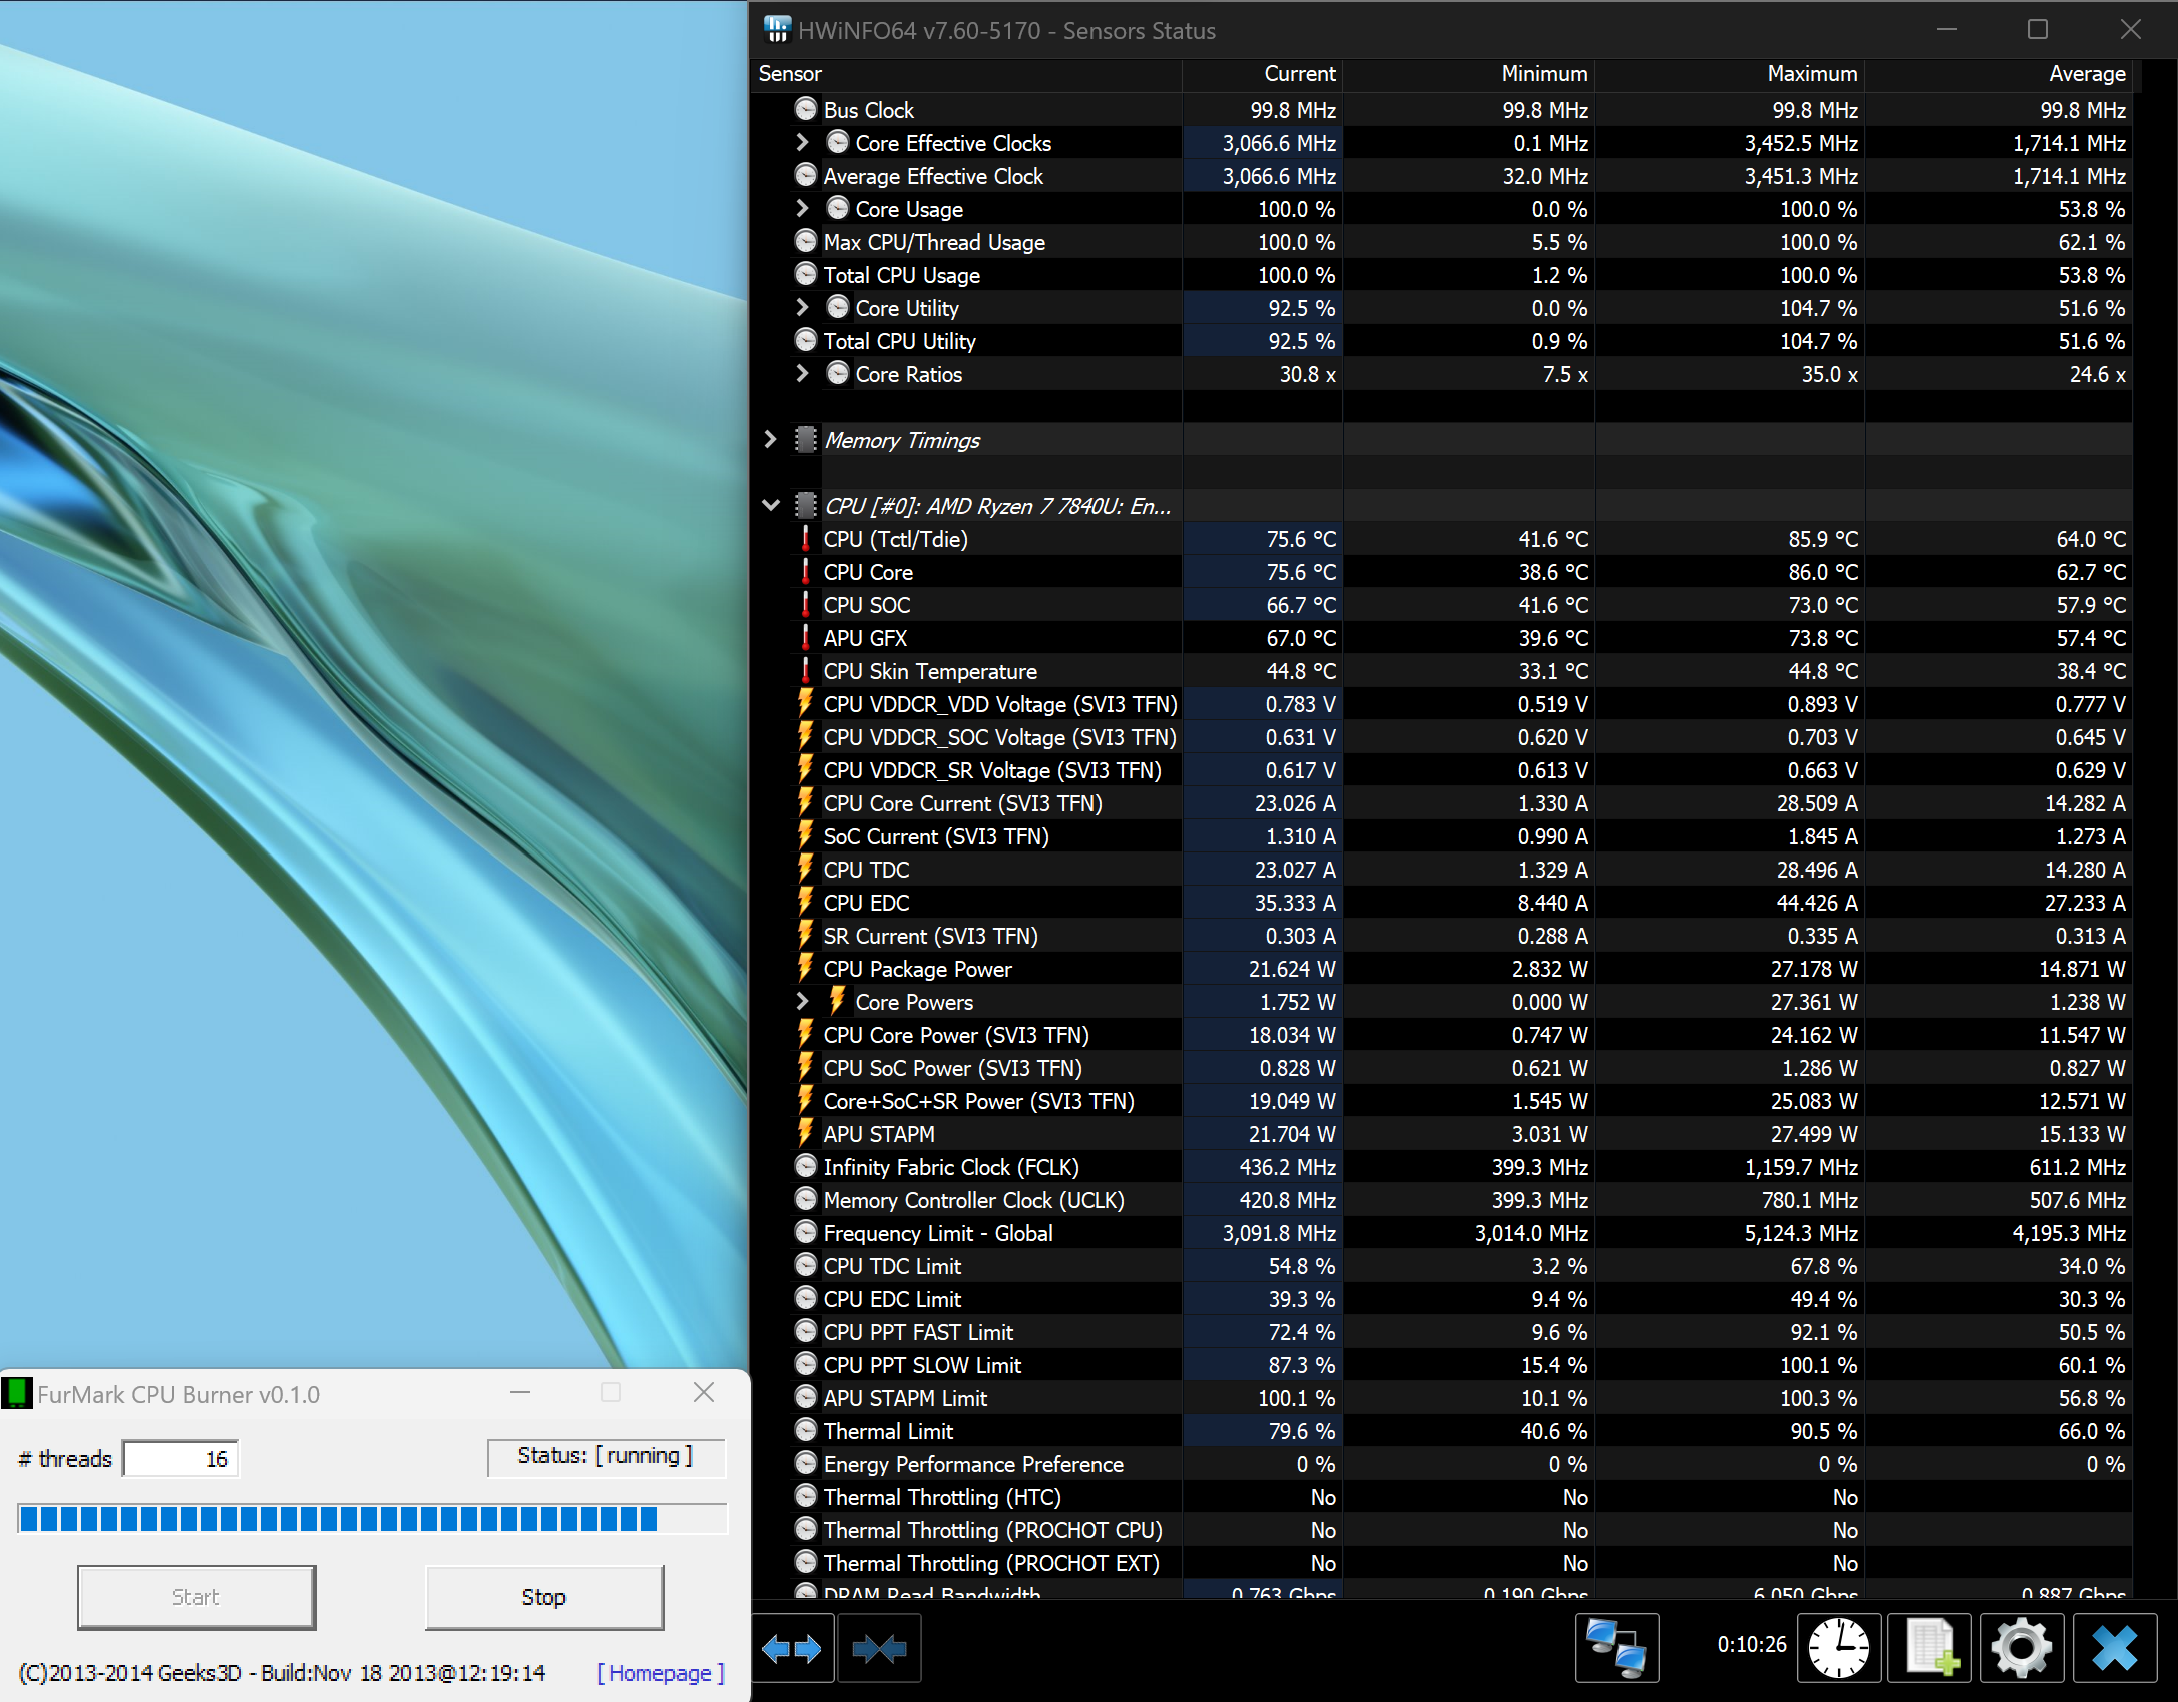The image size is (2178, 1702).
Task: Minimize the FurMark CPU Burner window
Action: pos(520,1392)
